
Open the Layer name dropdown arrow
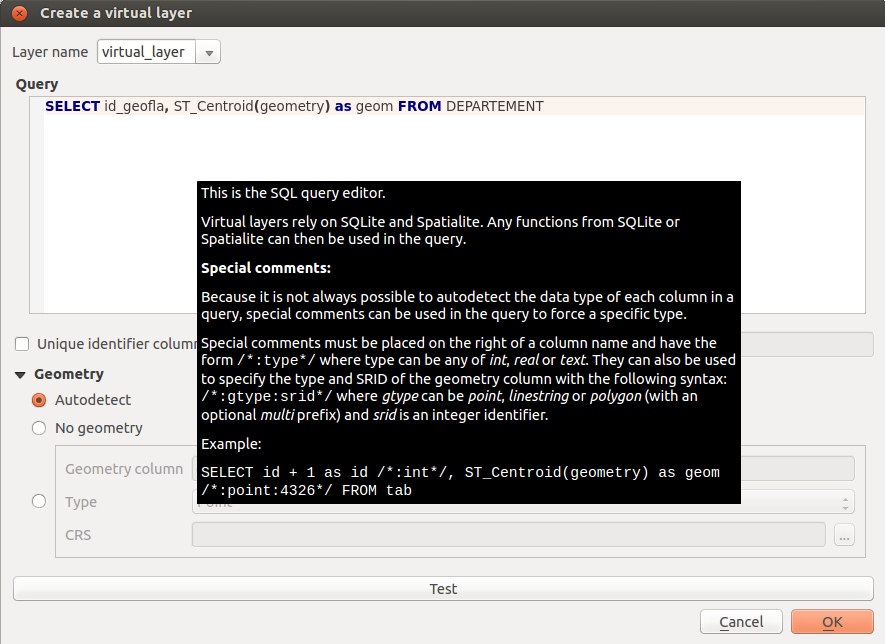[209, 52]
